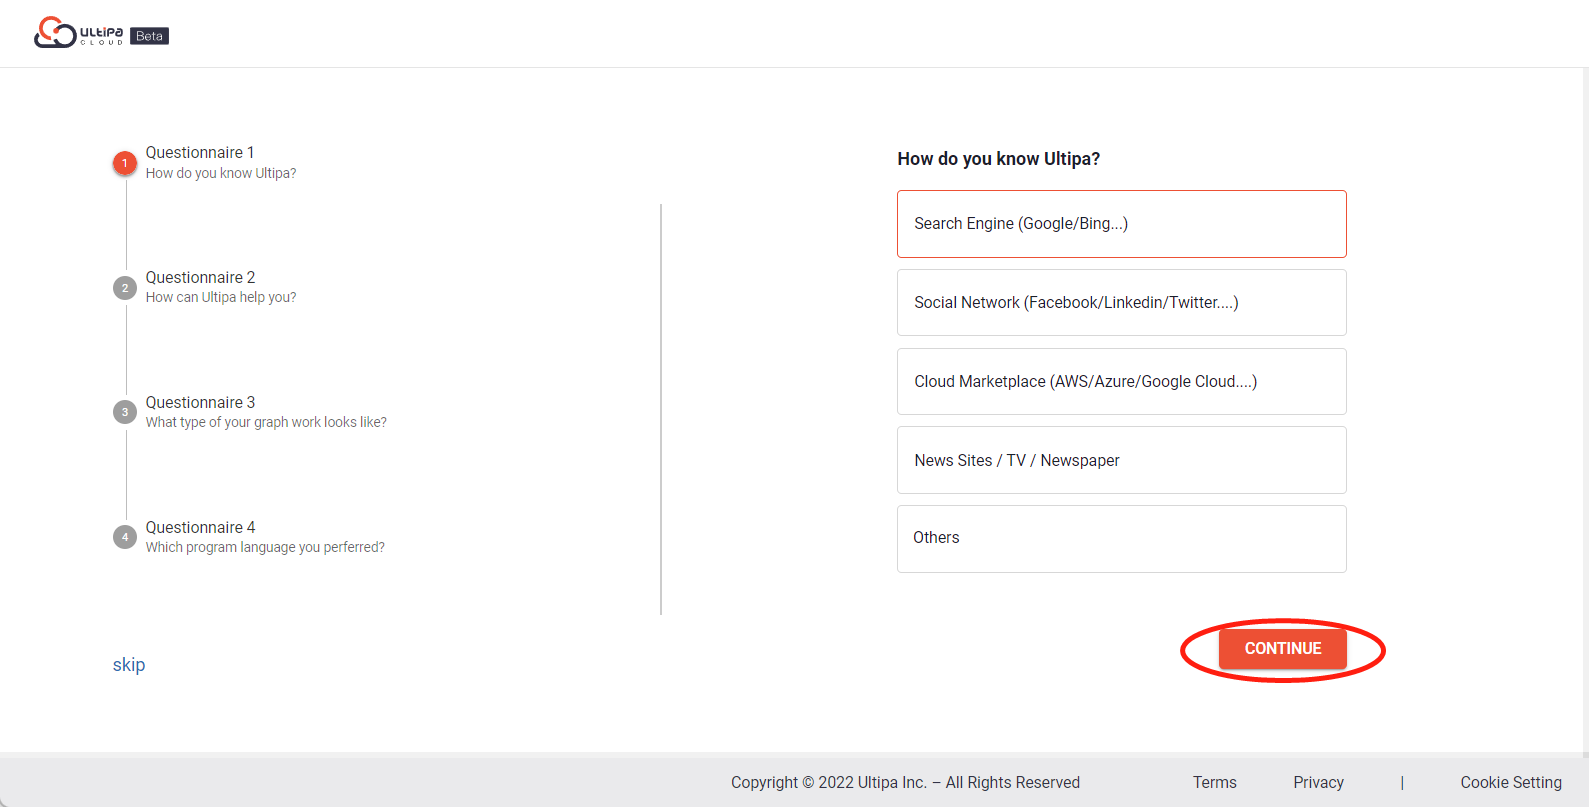Click the copyright 2022 Ultipa Inc. text

905,782
